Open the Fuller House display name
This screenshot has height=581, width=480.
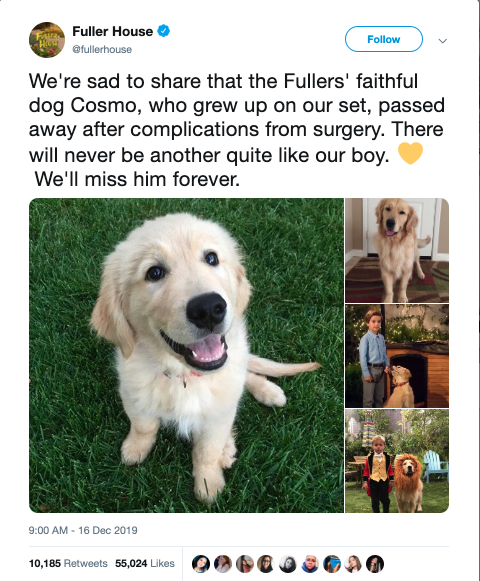pos(112,31)
